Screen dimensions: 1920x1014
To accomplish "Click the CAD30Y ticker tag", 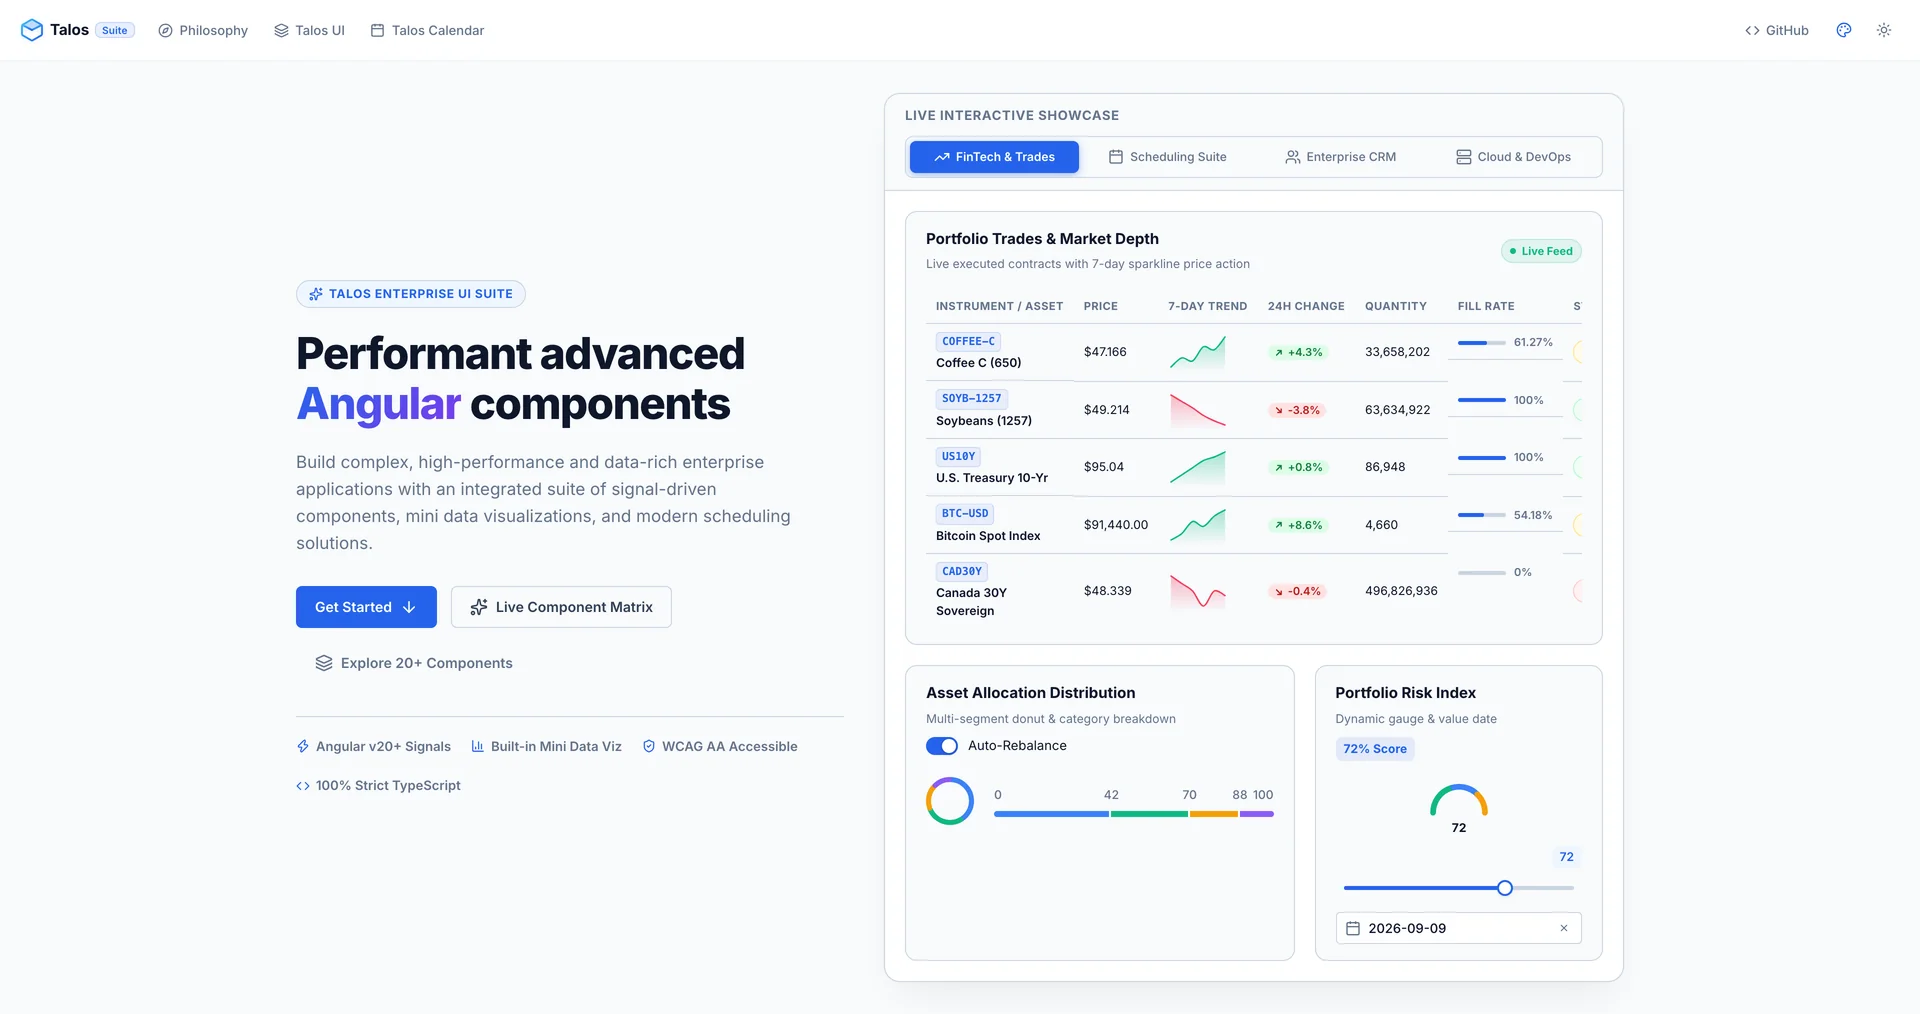I will (x=962, y=572).
